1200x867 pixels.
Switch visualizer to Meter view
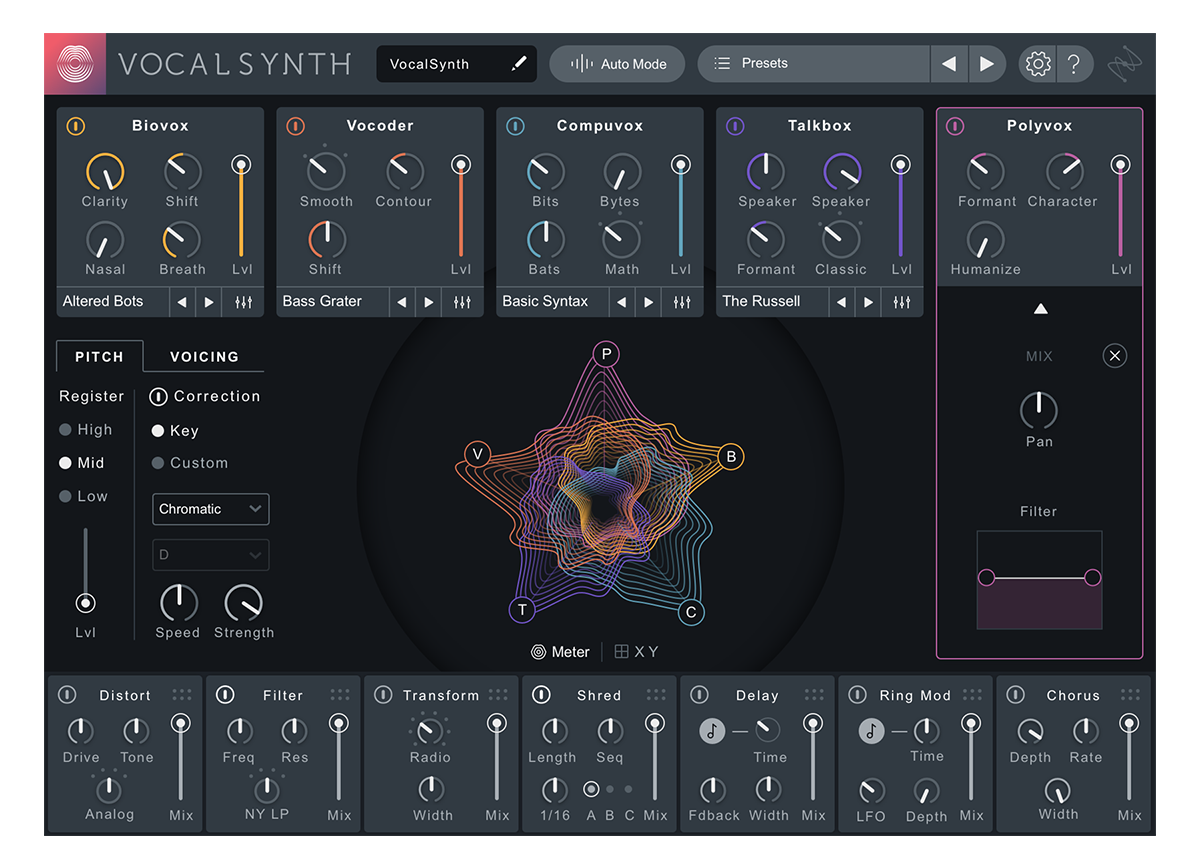pyautogui.click(x=560, y=652)
